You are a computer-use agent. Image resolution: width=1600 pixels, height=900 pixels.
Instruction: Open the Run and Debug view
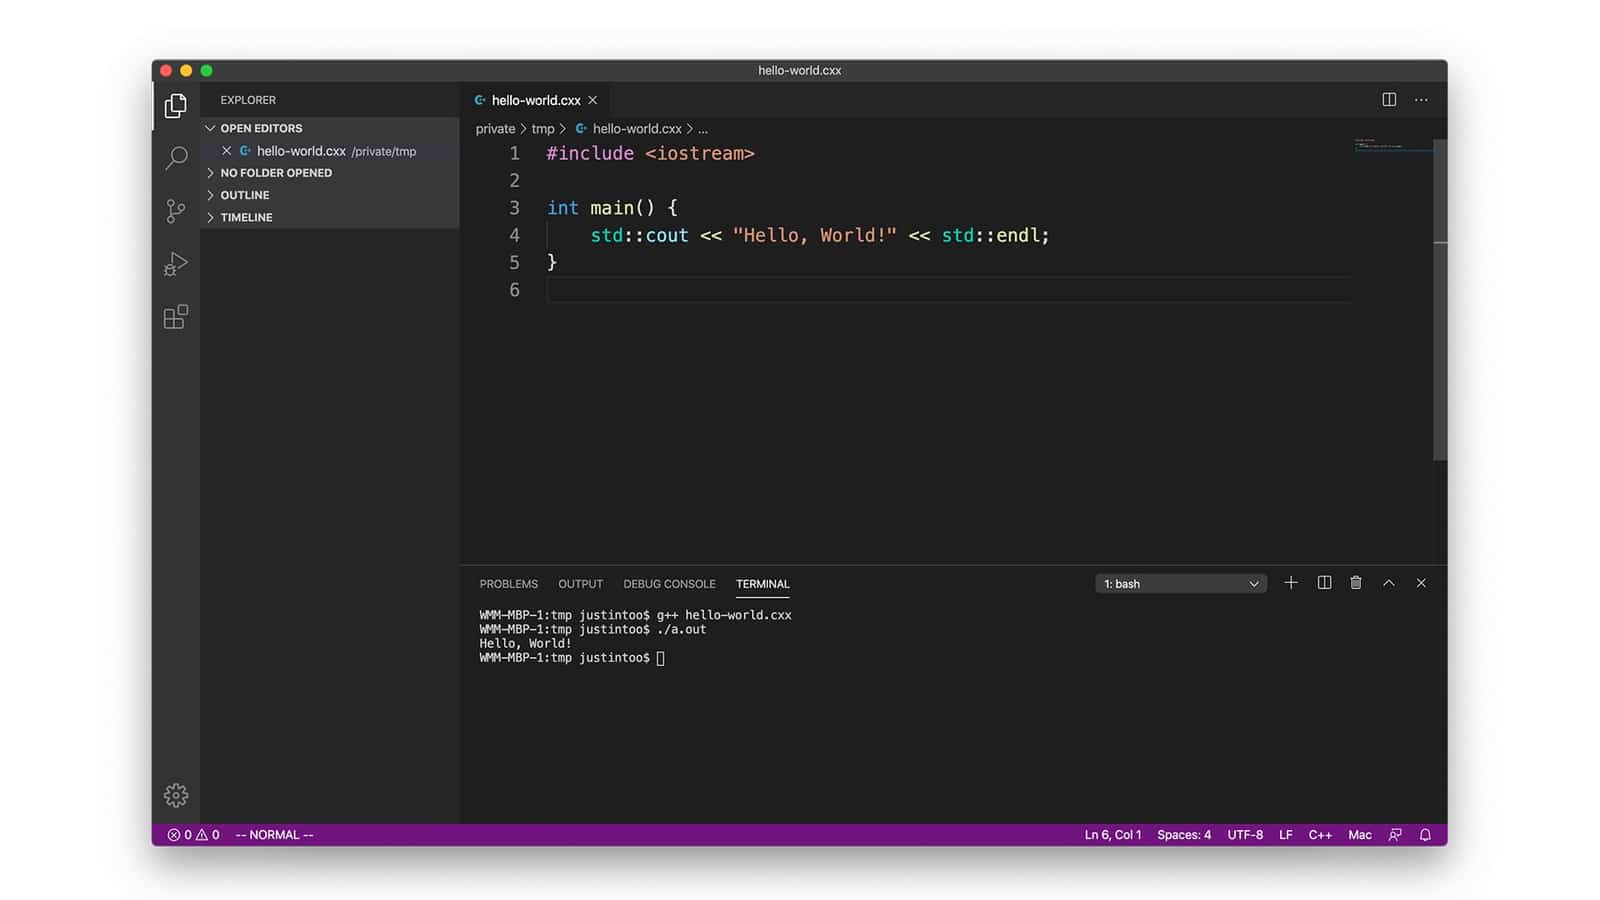tap(176, 264)
